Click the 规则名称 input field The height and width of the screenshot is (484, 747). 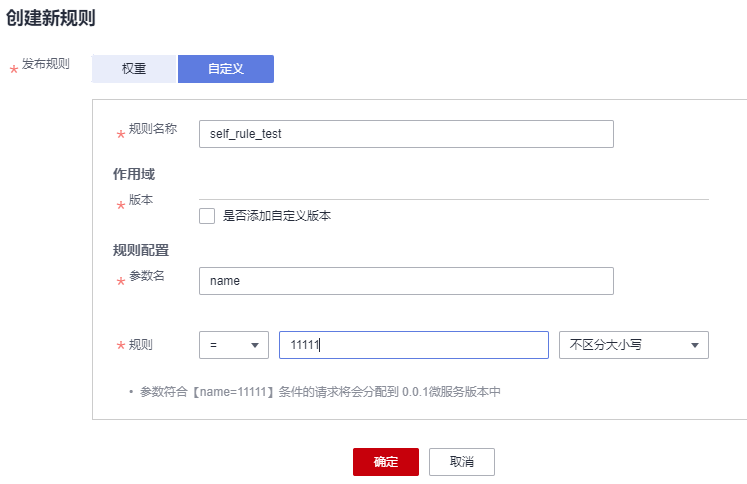tap(406, 134)
